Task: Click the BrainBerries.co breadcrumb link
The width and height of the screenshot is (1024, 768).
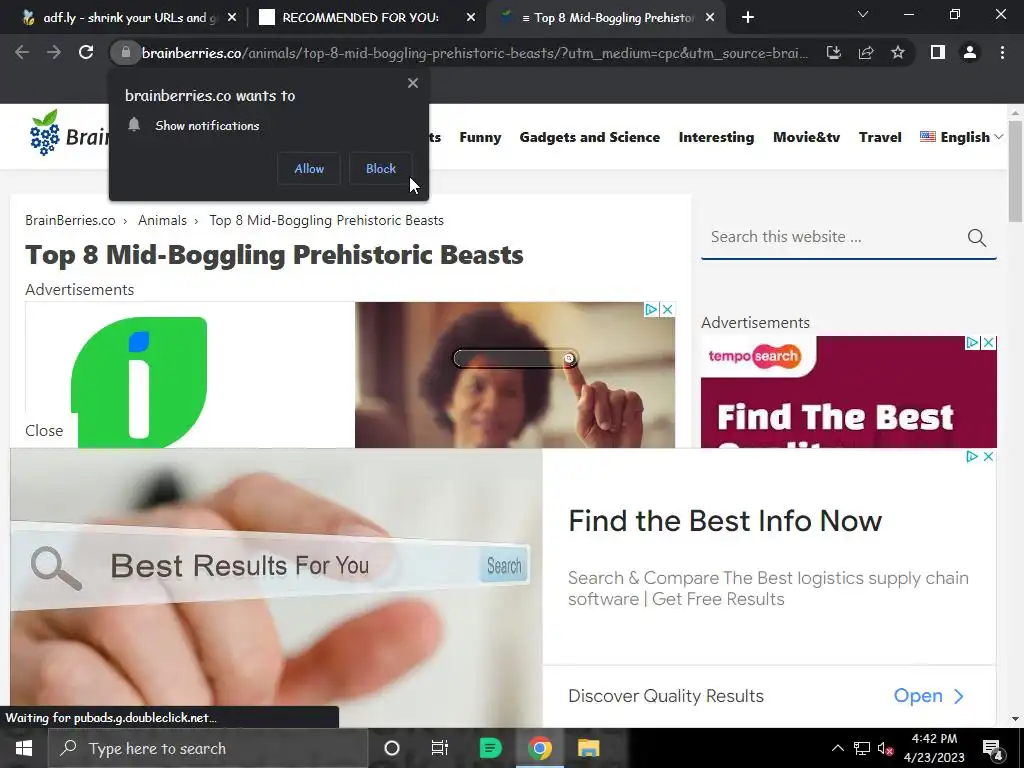Action: coord(71,220)
